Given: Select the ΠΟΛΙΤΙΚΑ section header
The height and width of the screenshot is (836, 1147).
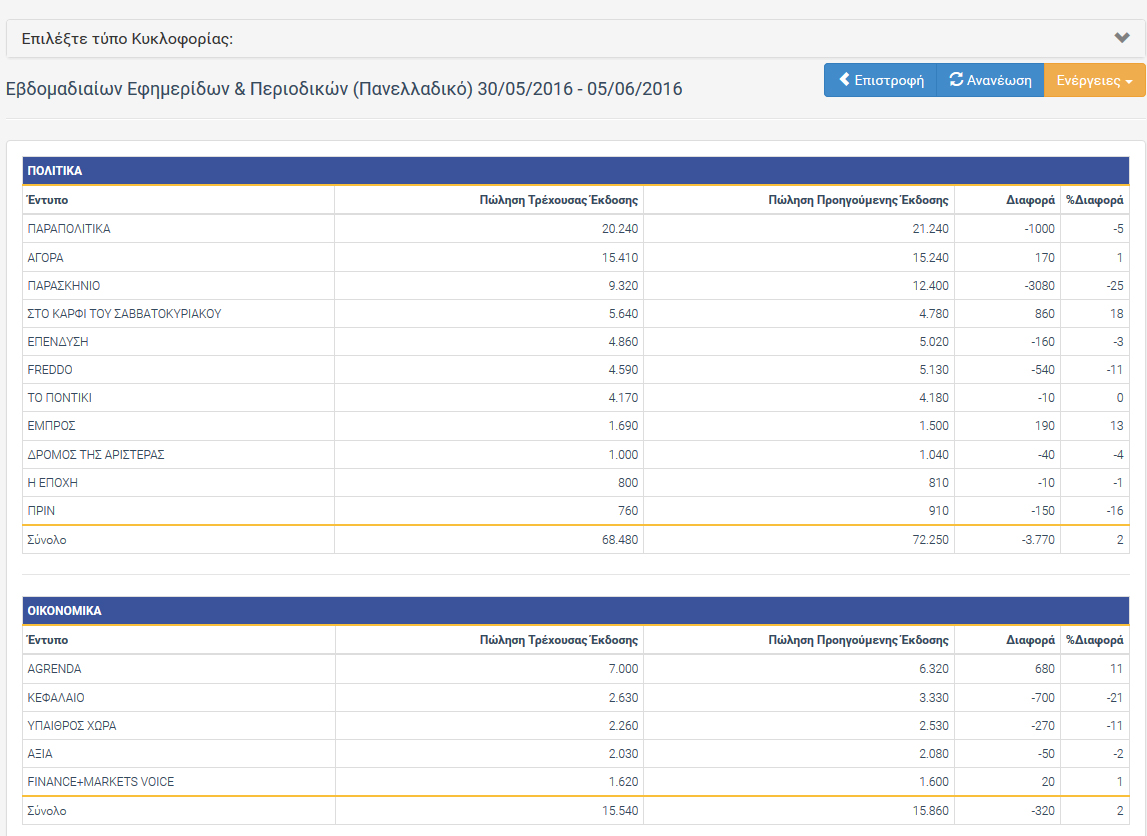Looking at the screenshot, I should tap(55, 171).
